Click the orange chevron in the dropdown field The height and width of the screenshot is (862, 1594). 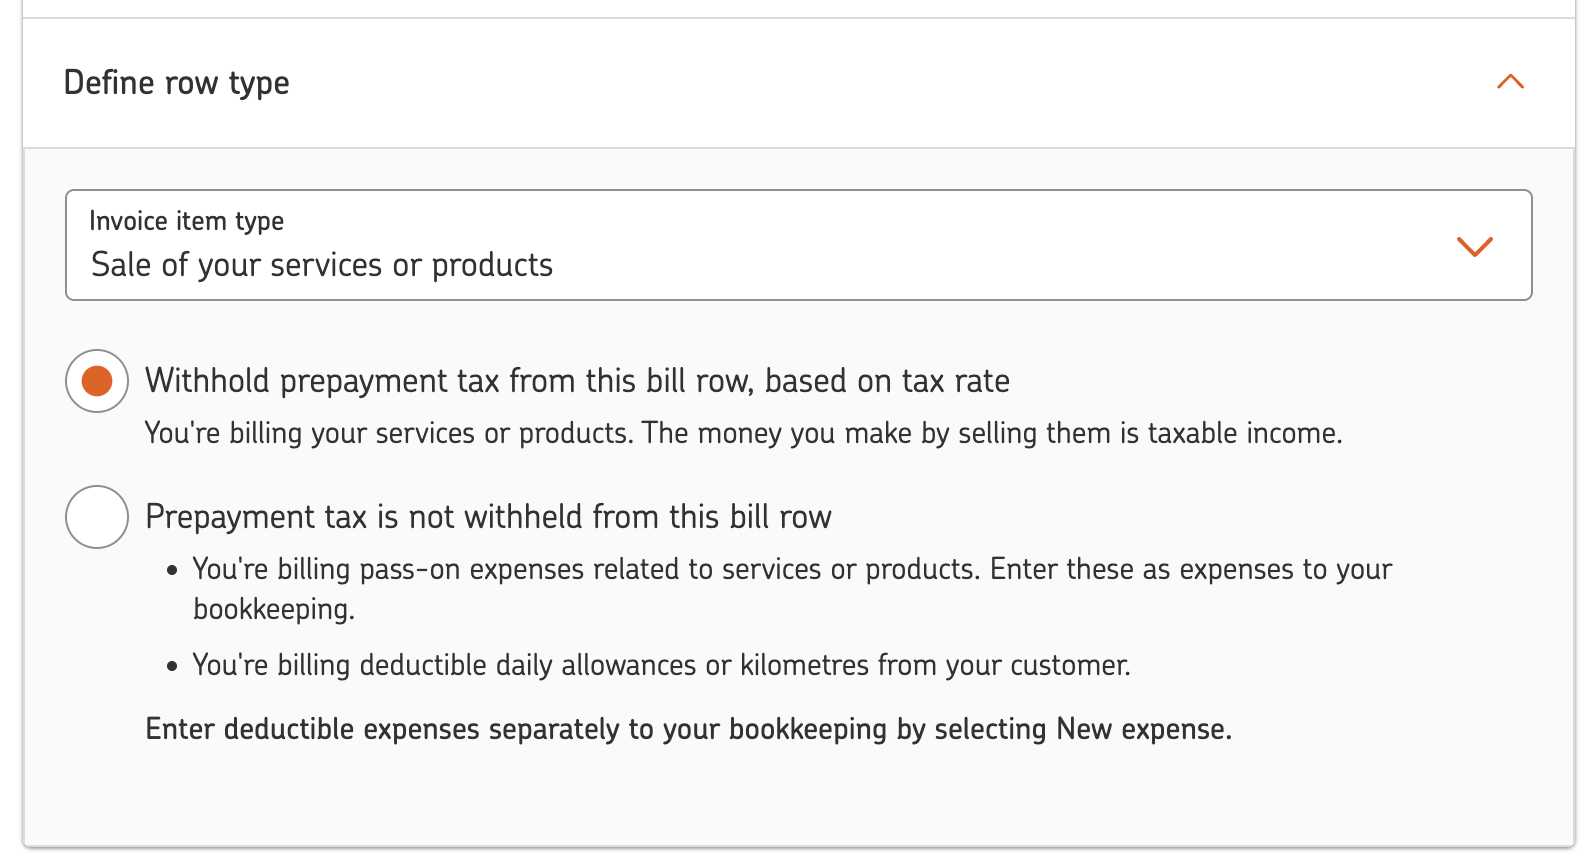(1472, 246)
